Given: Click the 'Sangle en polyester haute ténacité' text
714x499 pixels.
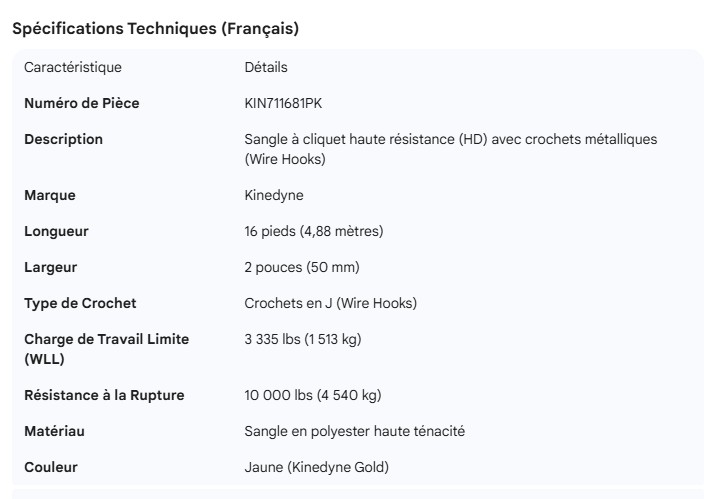Looking at the screenshot, I should coord(355,431).
